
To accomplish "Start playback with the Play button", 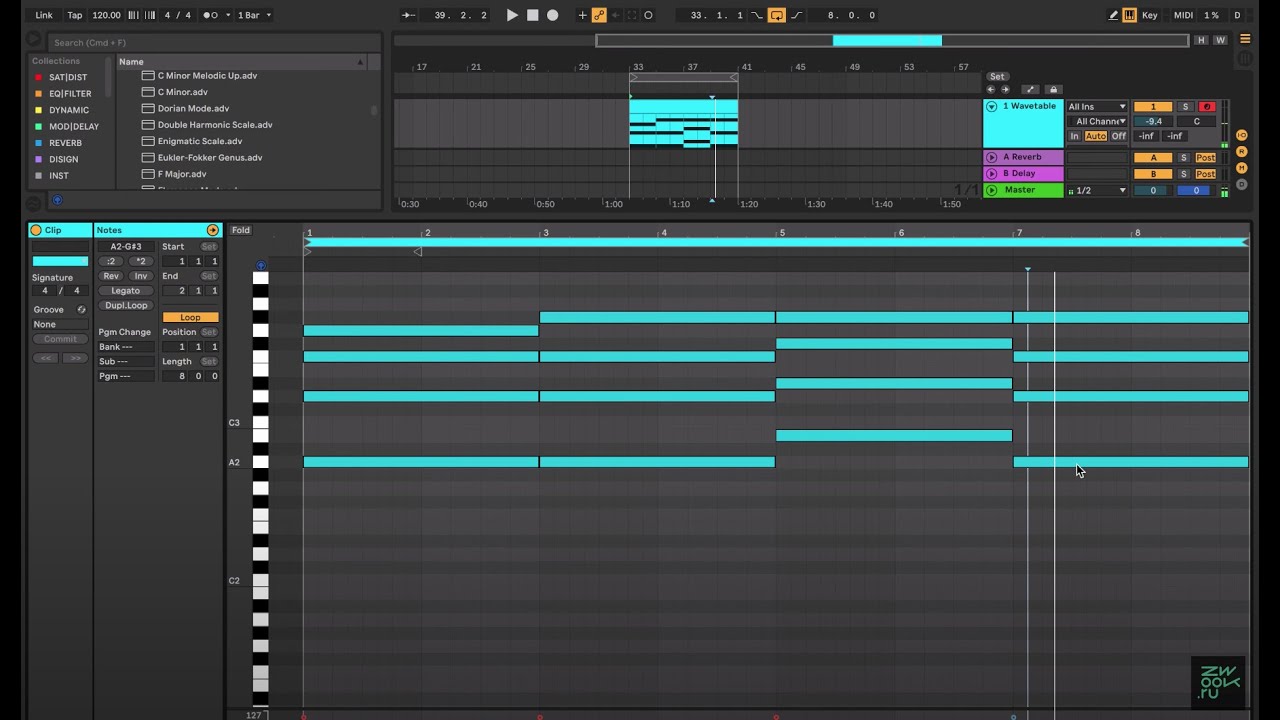I will pyautogui.click(x=512, y=15).
